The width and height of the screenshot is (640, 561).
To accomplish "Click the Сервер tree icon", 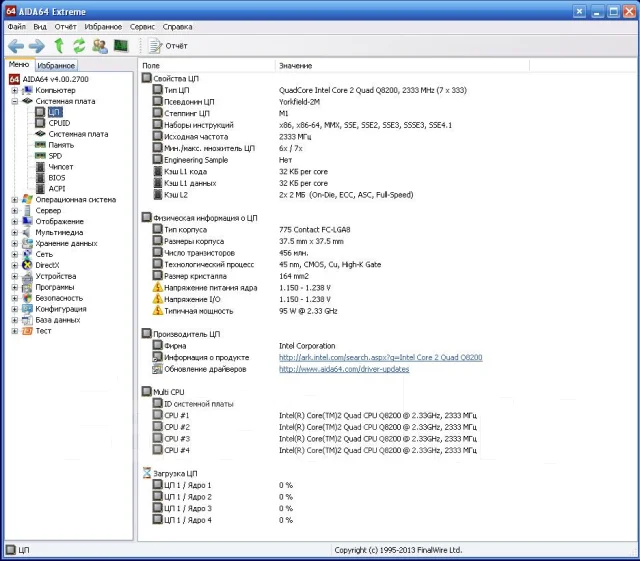I will [27, 210].
